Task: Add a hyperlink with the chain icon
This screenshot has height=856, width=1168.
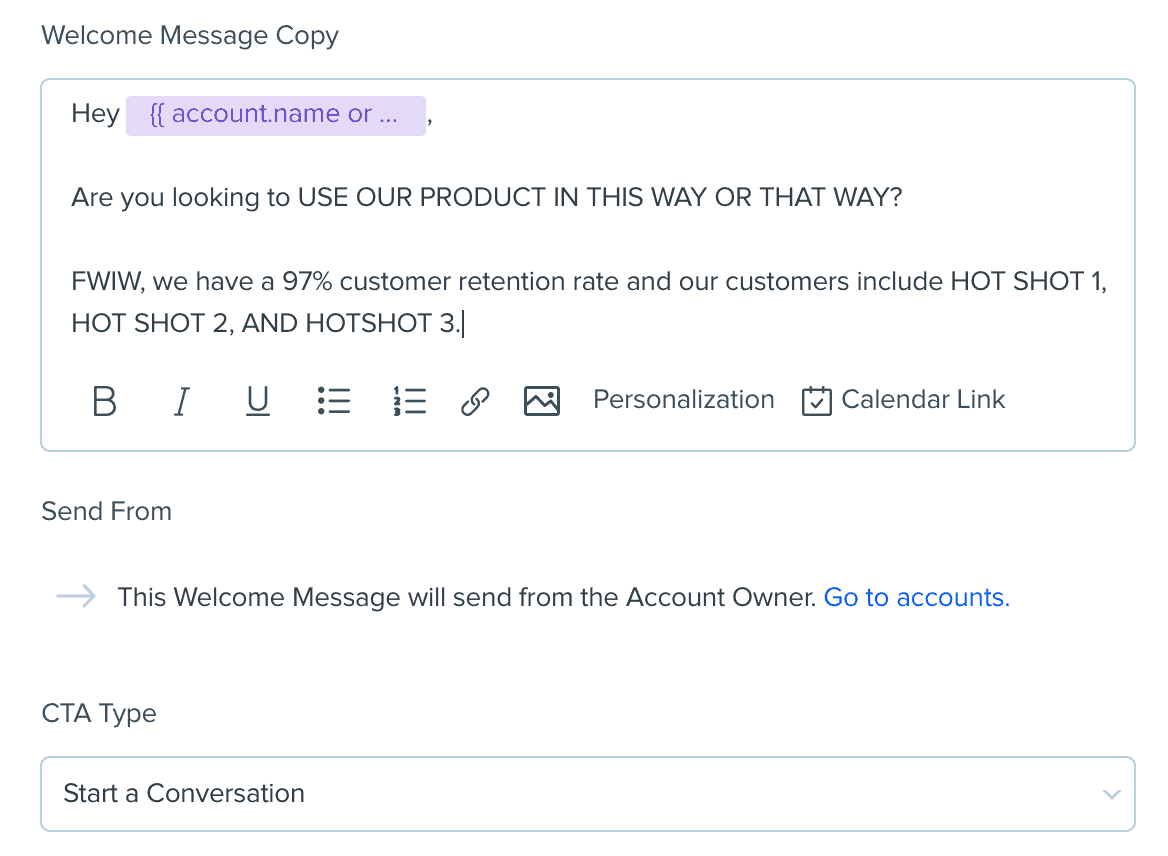Action: [x=475, y=401]
